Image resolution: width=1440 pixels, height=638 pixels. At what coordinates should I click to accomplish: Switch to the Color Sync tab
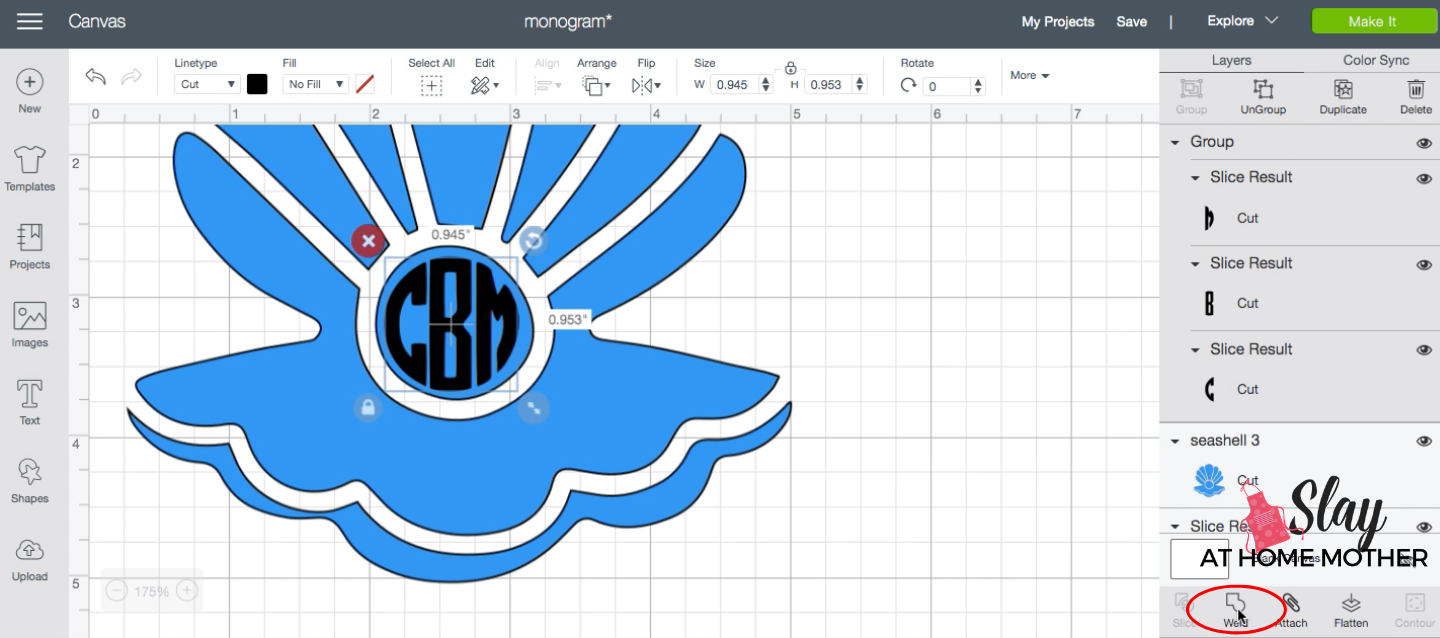pyautogui.click(x=1376, y=60)
